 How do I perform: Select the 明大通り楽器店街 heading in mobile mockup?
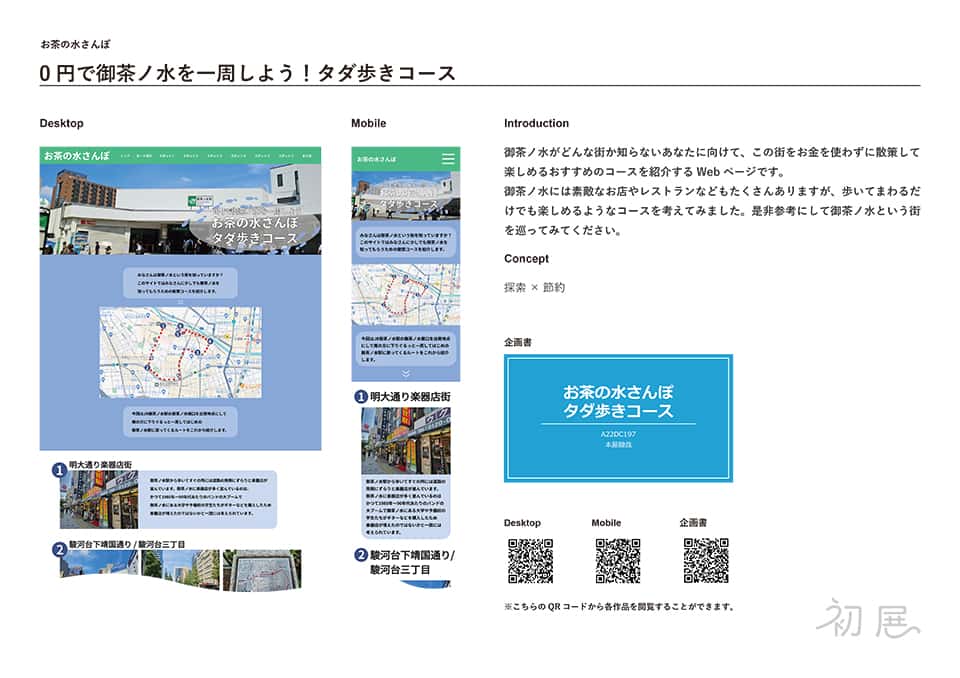click(x=410, y=396)
